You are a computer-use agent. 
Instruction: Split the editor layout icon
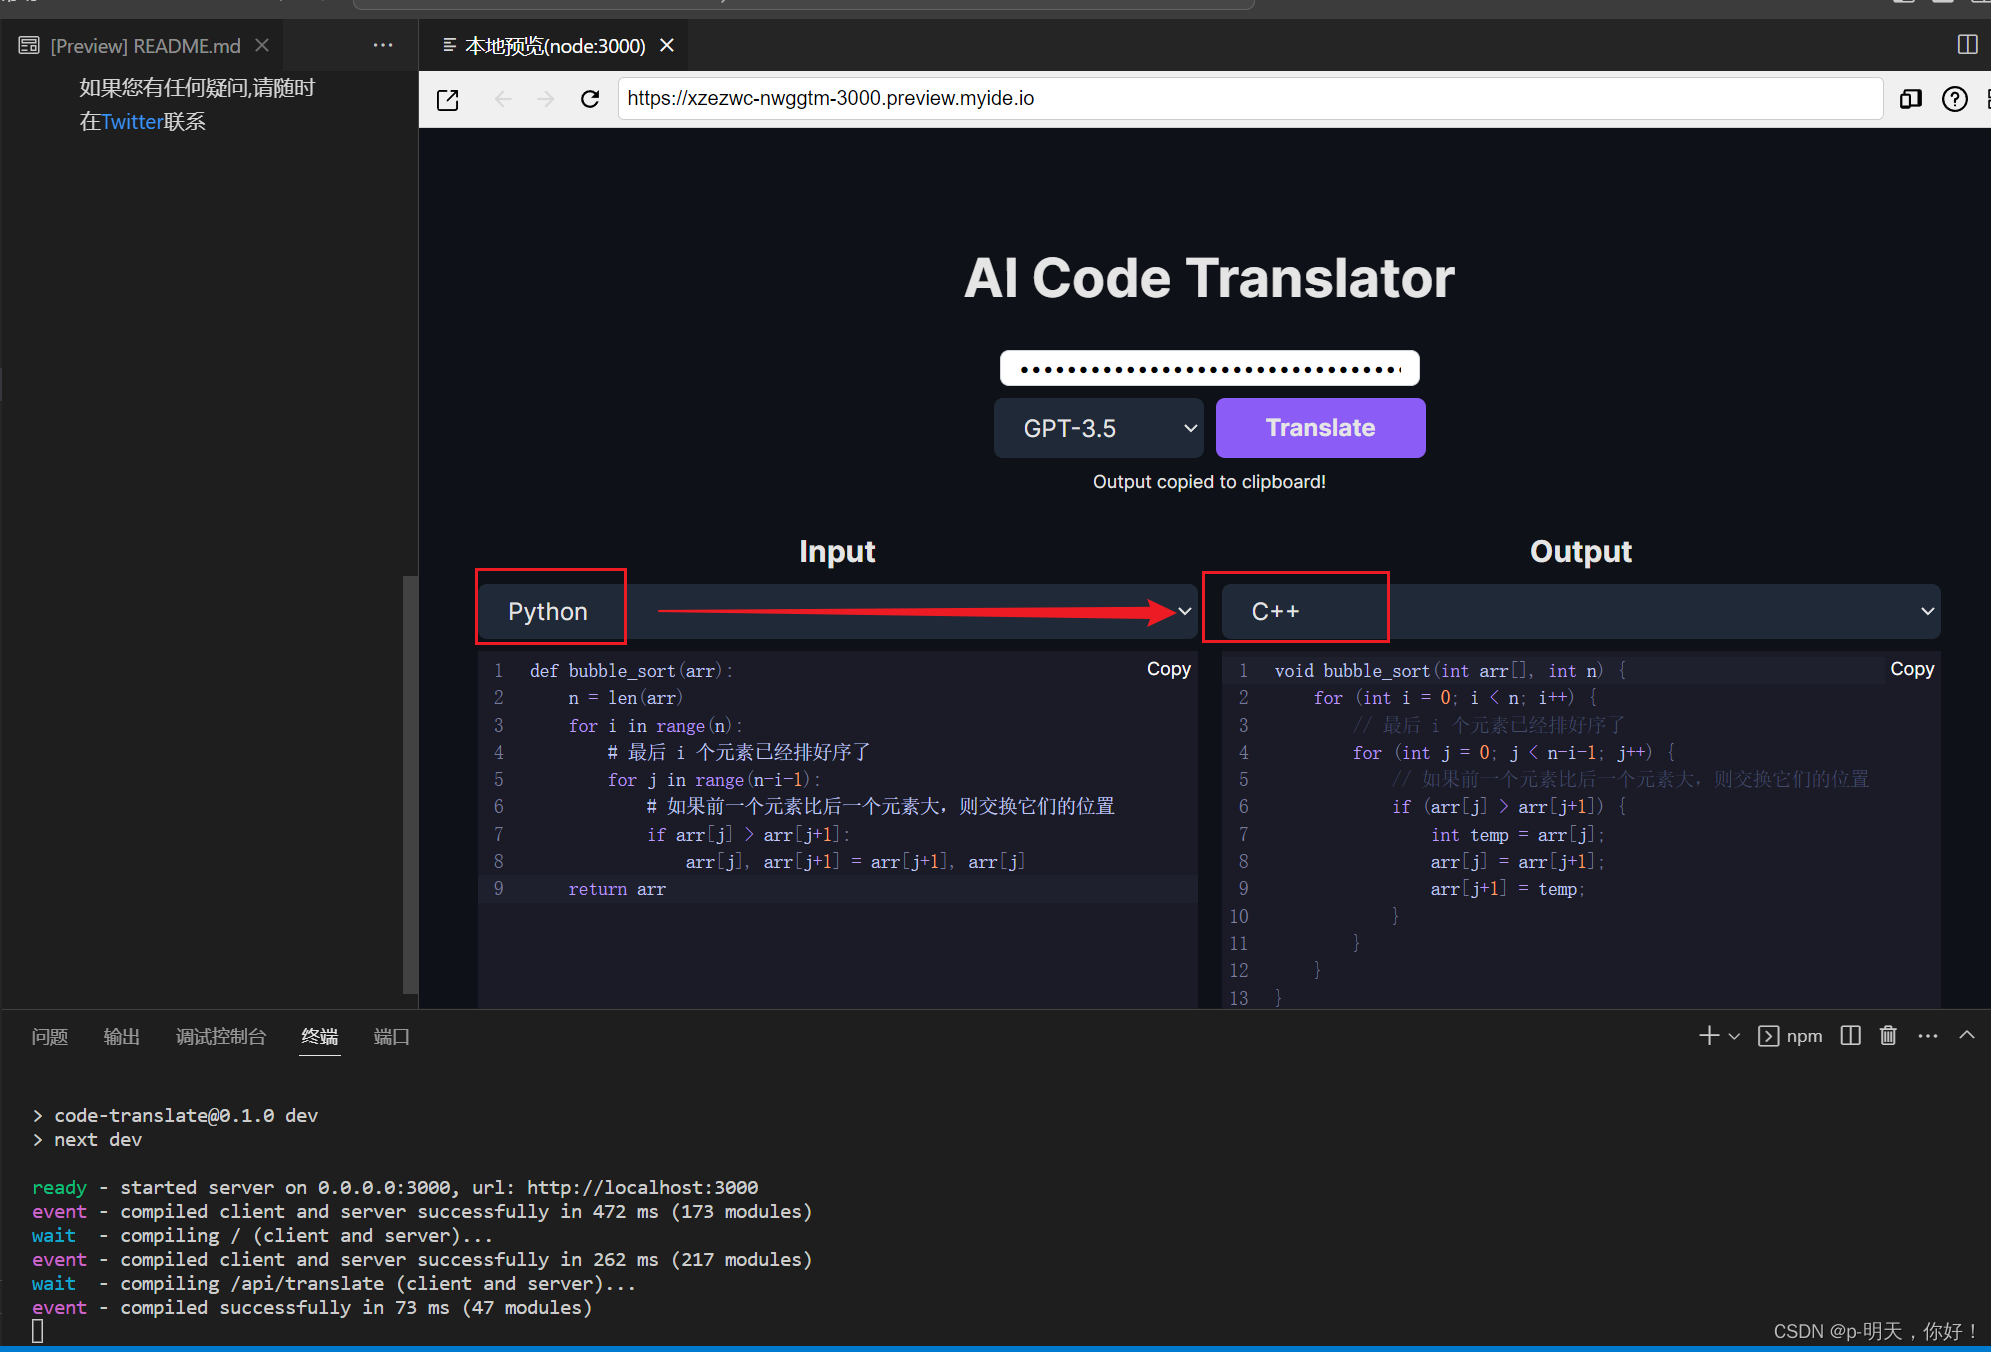pyautogui.click(x=1967, y=45)
